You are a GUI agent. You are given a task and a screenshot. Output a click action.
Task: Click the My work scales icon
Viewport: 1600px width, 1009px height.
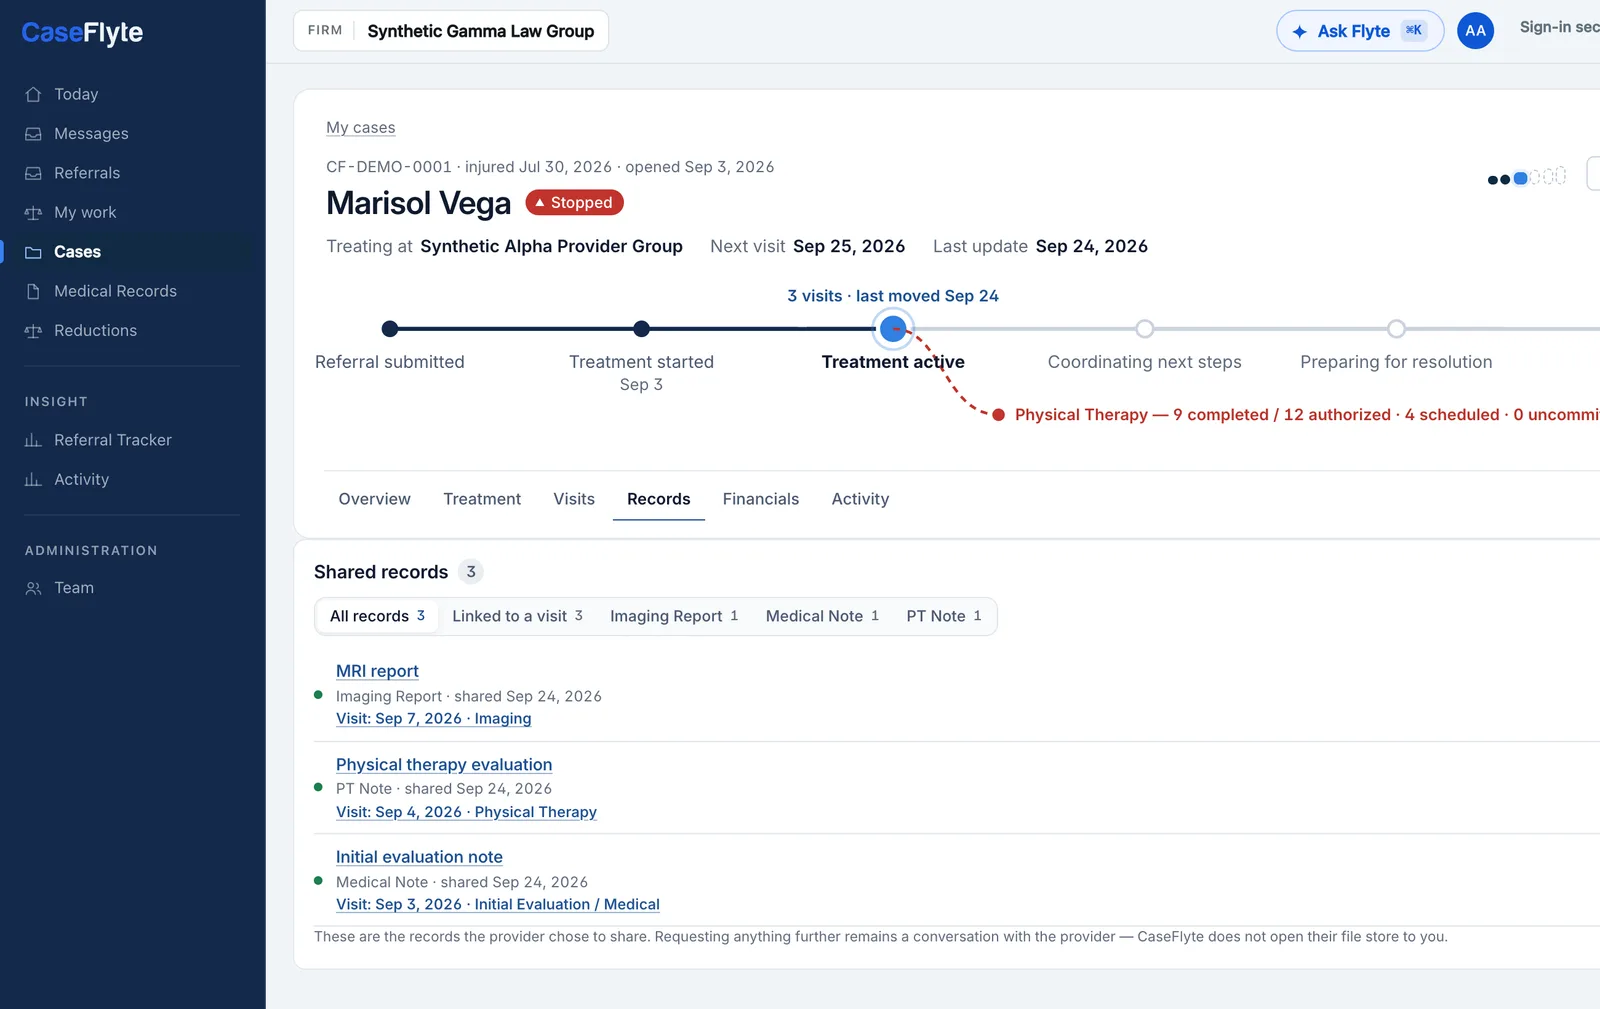point(33,213)
